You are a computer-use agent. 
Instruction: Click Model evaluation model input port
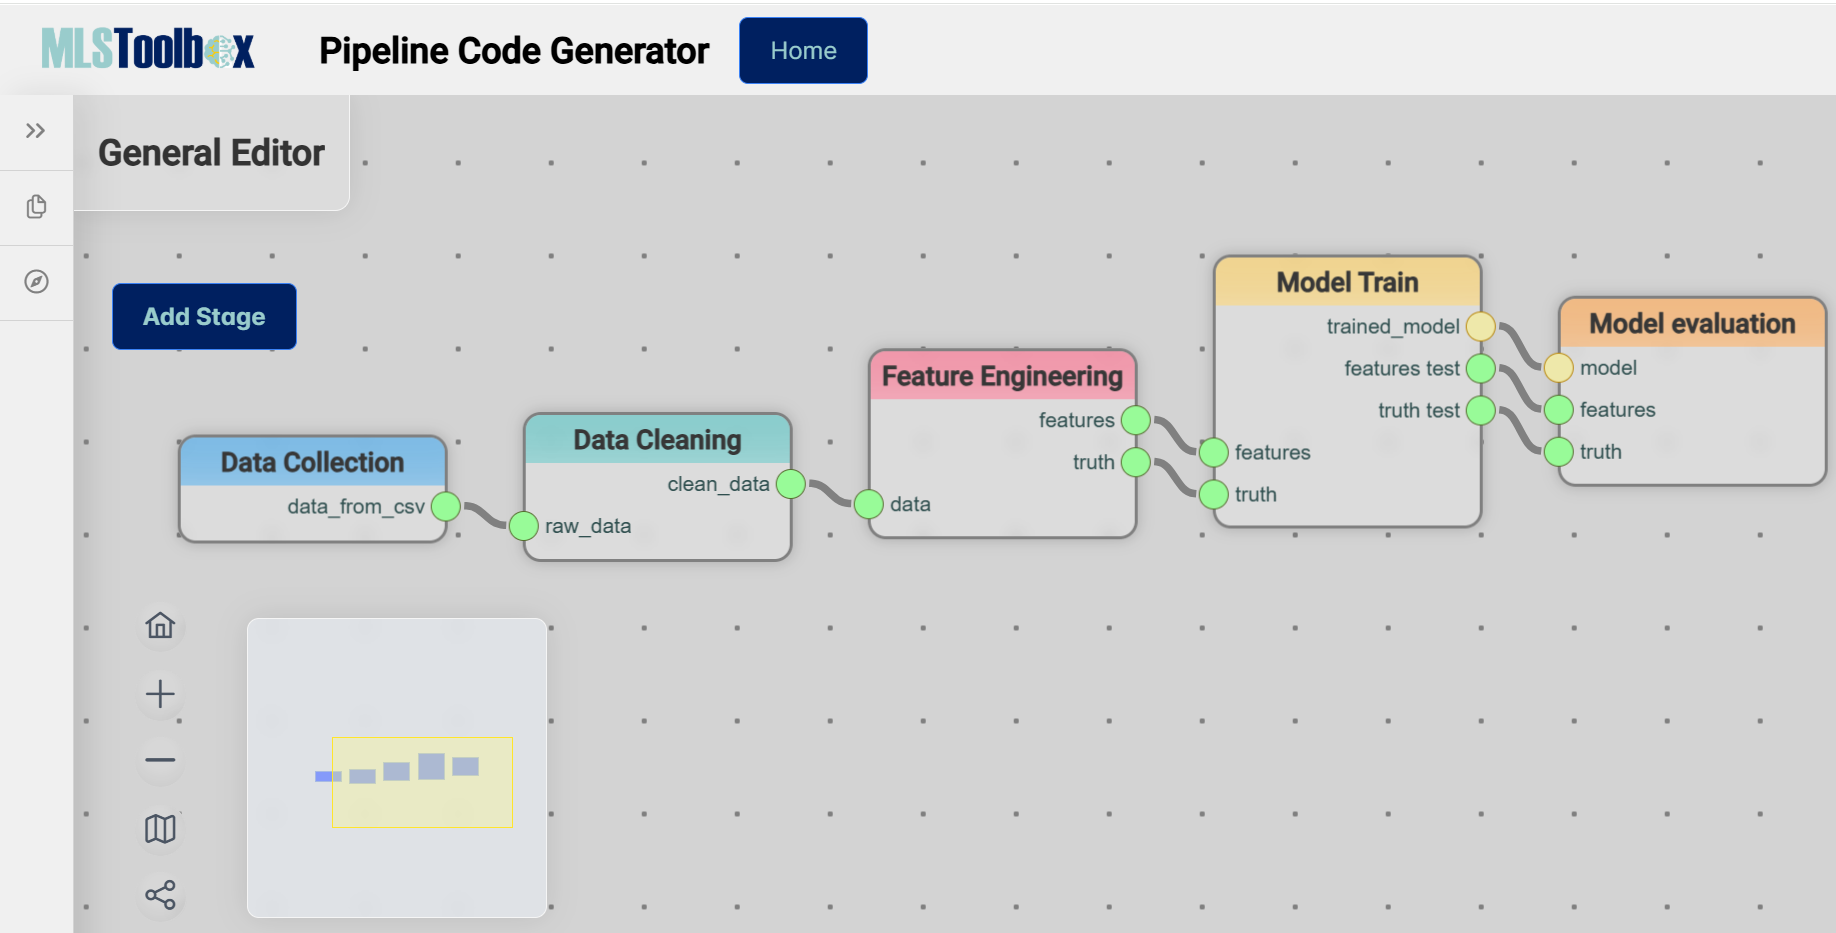pos(1559,368)
